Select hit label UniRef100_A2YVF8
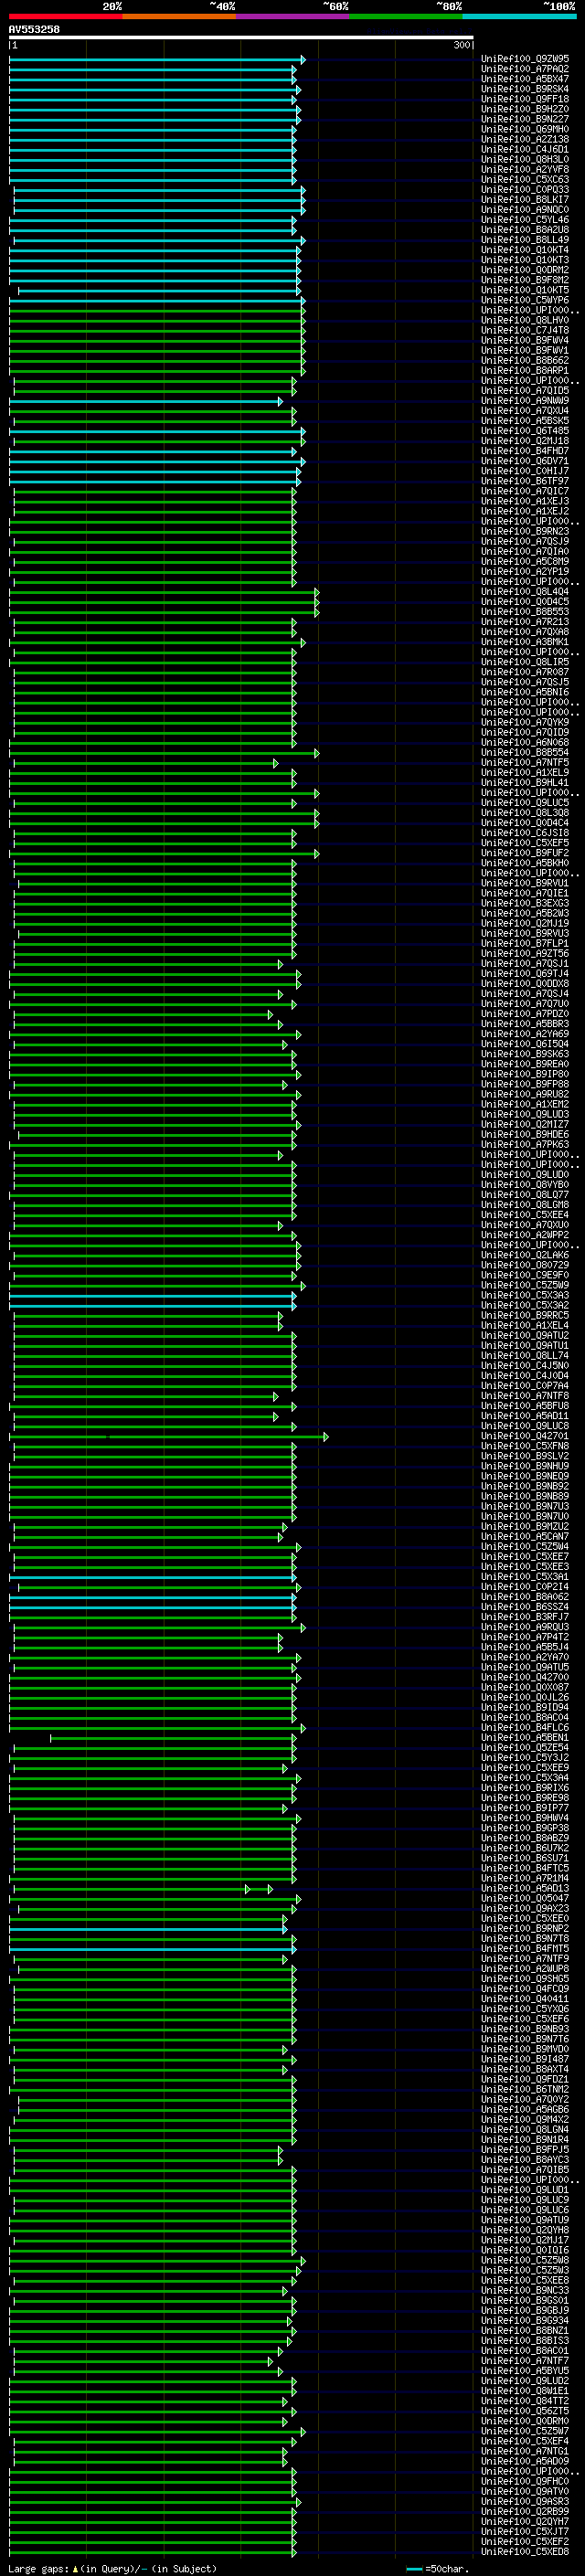Viewport: 585px width, 2576px height. click(525, 169)
